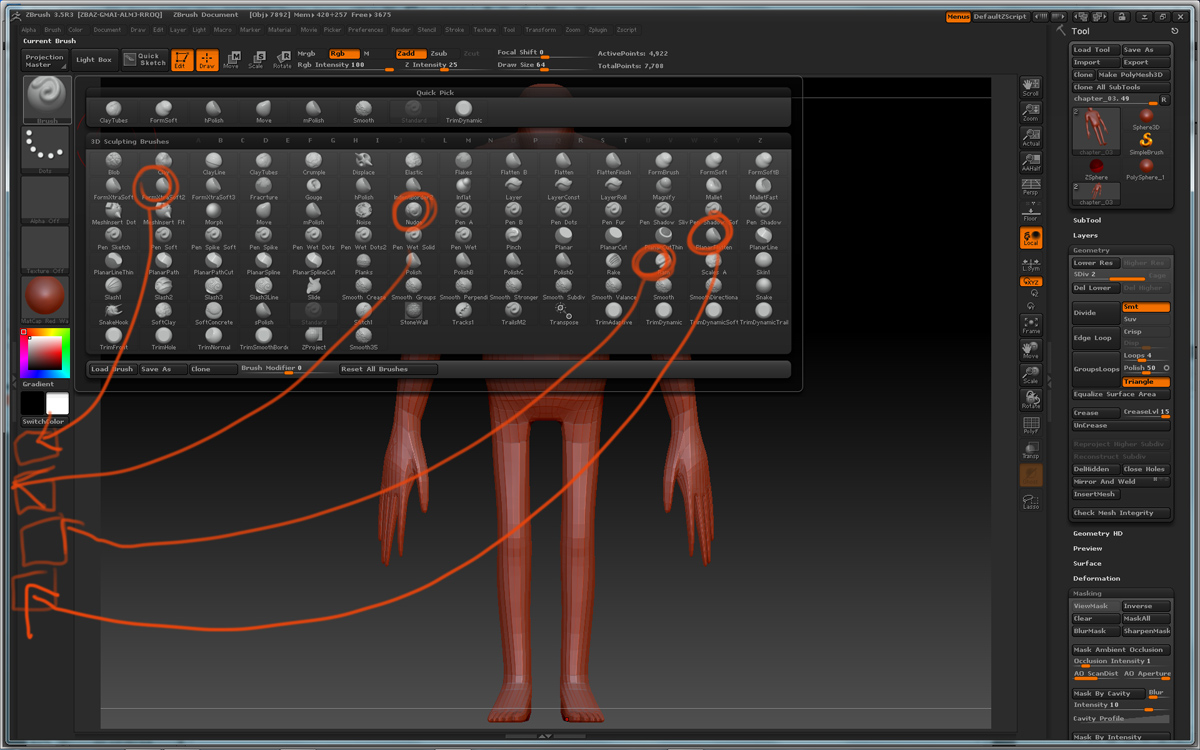Disable Local symmetry mode
This screenshot has height=750, width=1200.
(x=1030, y=238)
